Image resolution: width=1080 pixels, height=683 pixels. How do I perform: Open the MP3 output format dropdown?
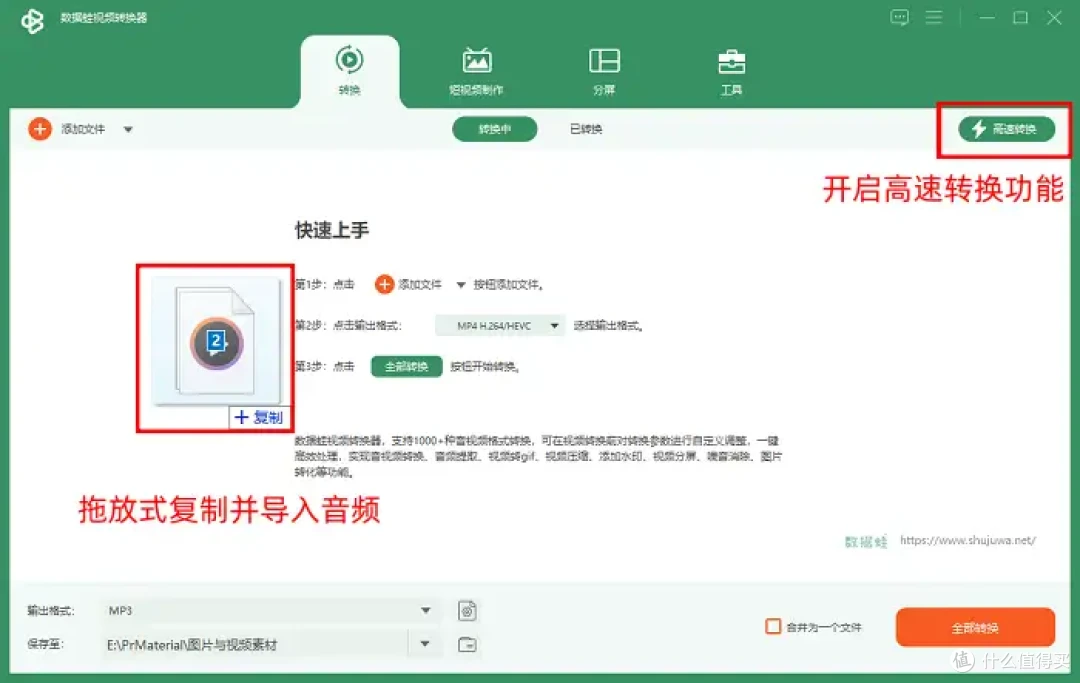pos(270,611)
